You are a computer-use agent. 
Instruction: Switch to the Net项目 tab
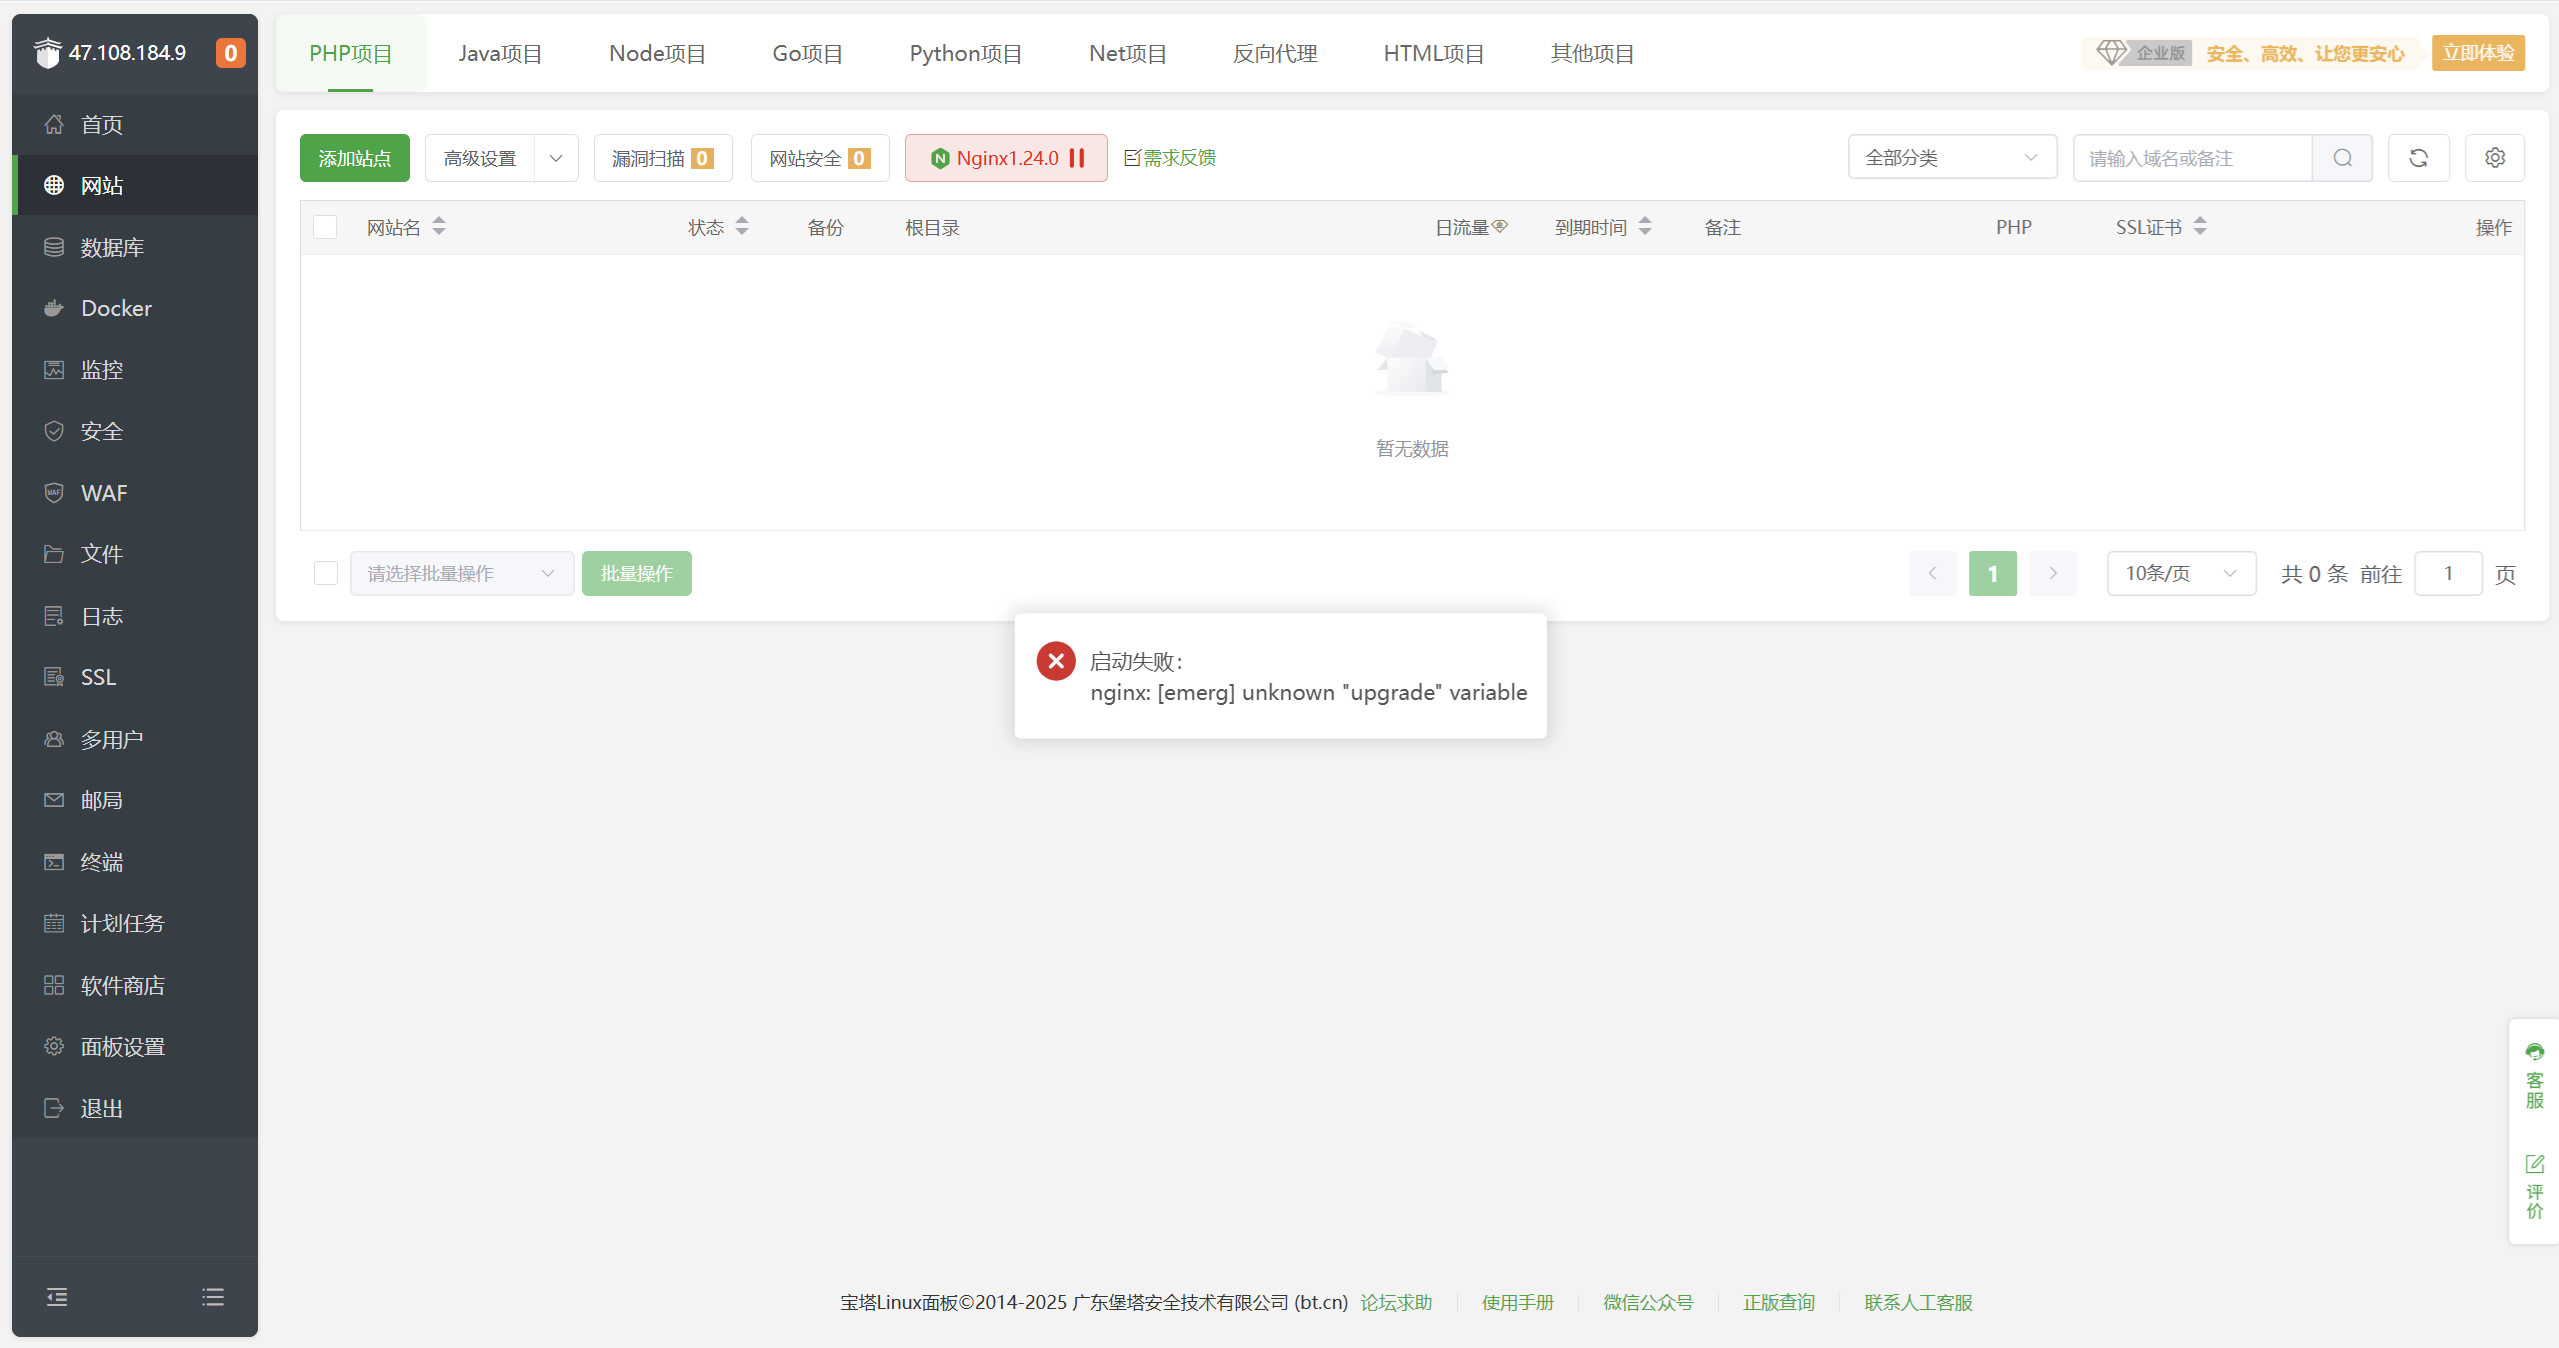(x=1127, y=53)
